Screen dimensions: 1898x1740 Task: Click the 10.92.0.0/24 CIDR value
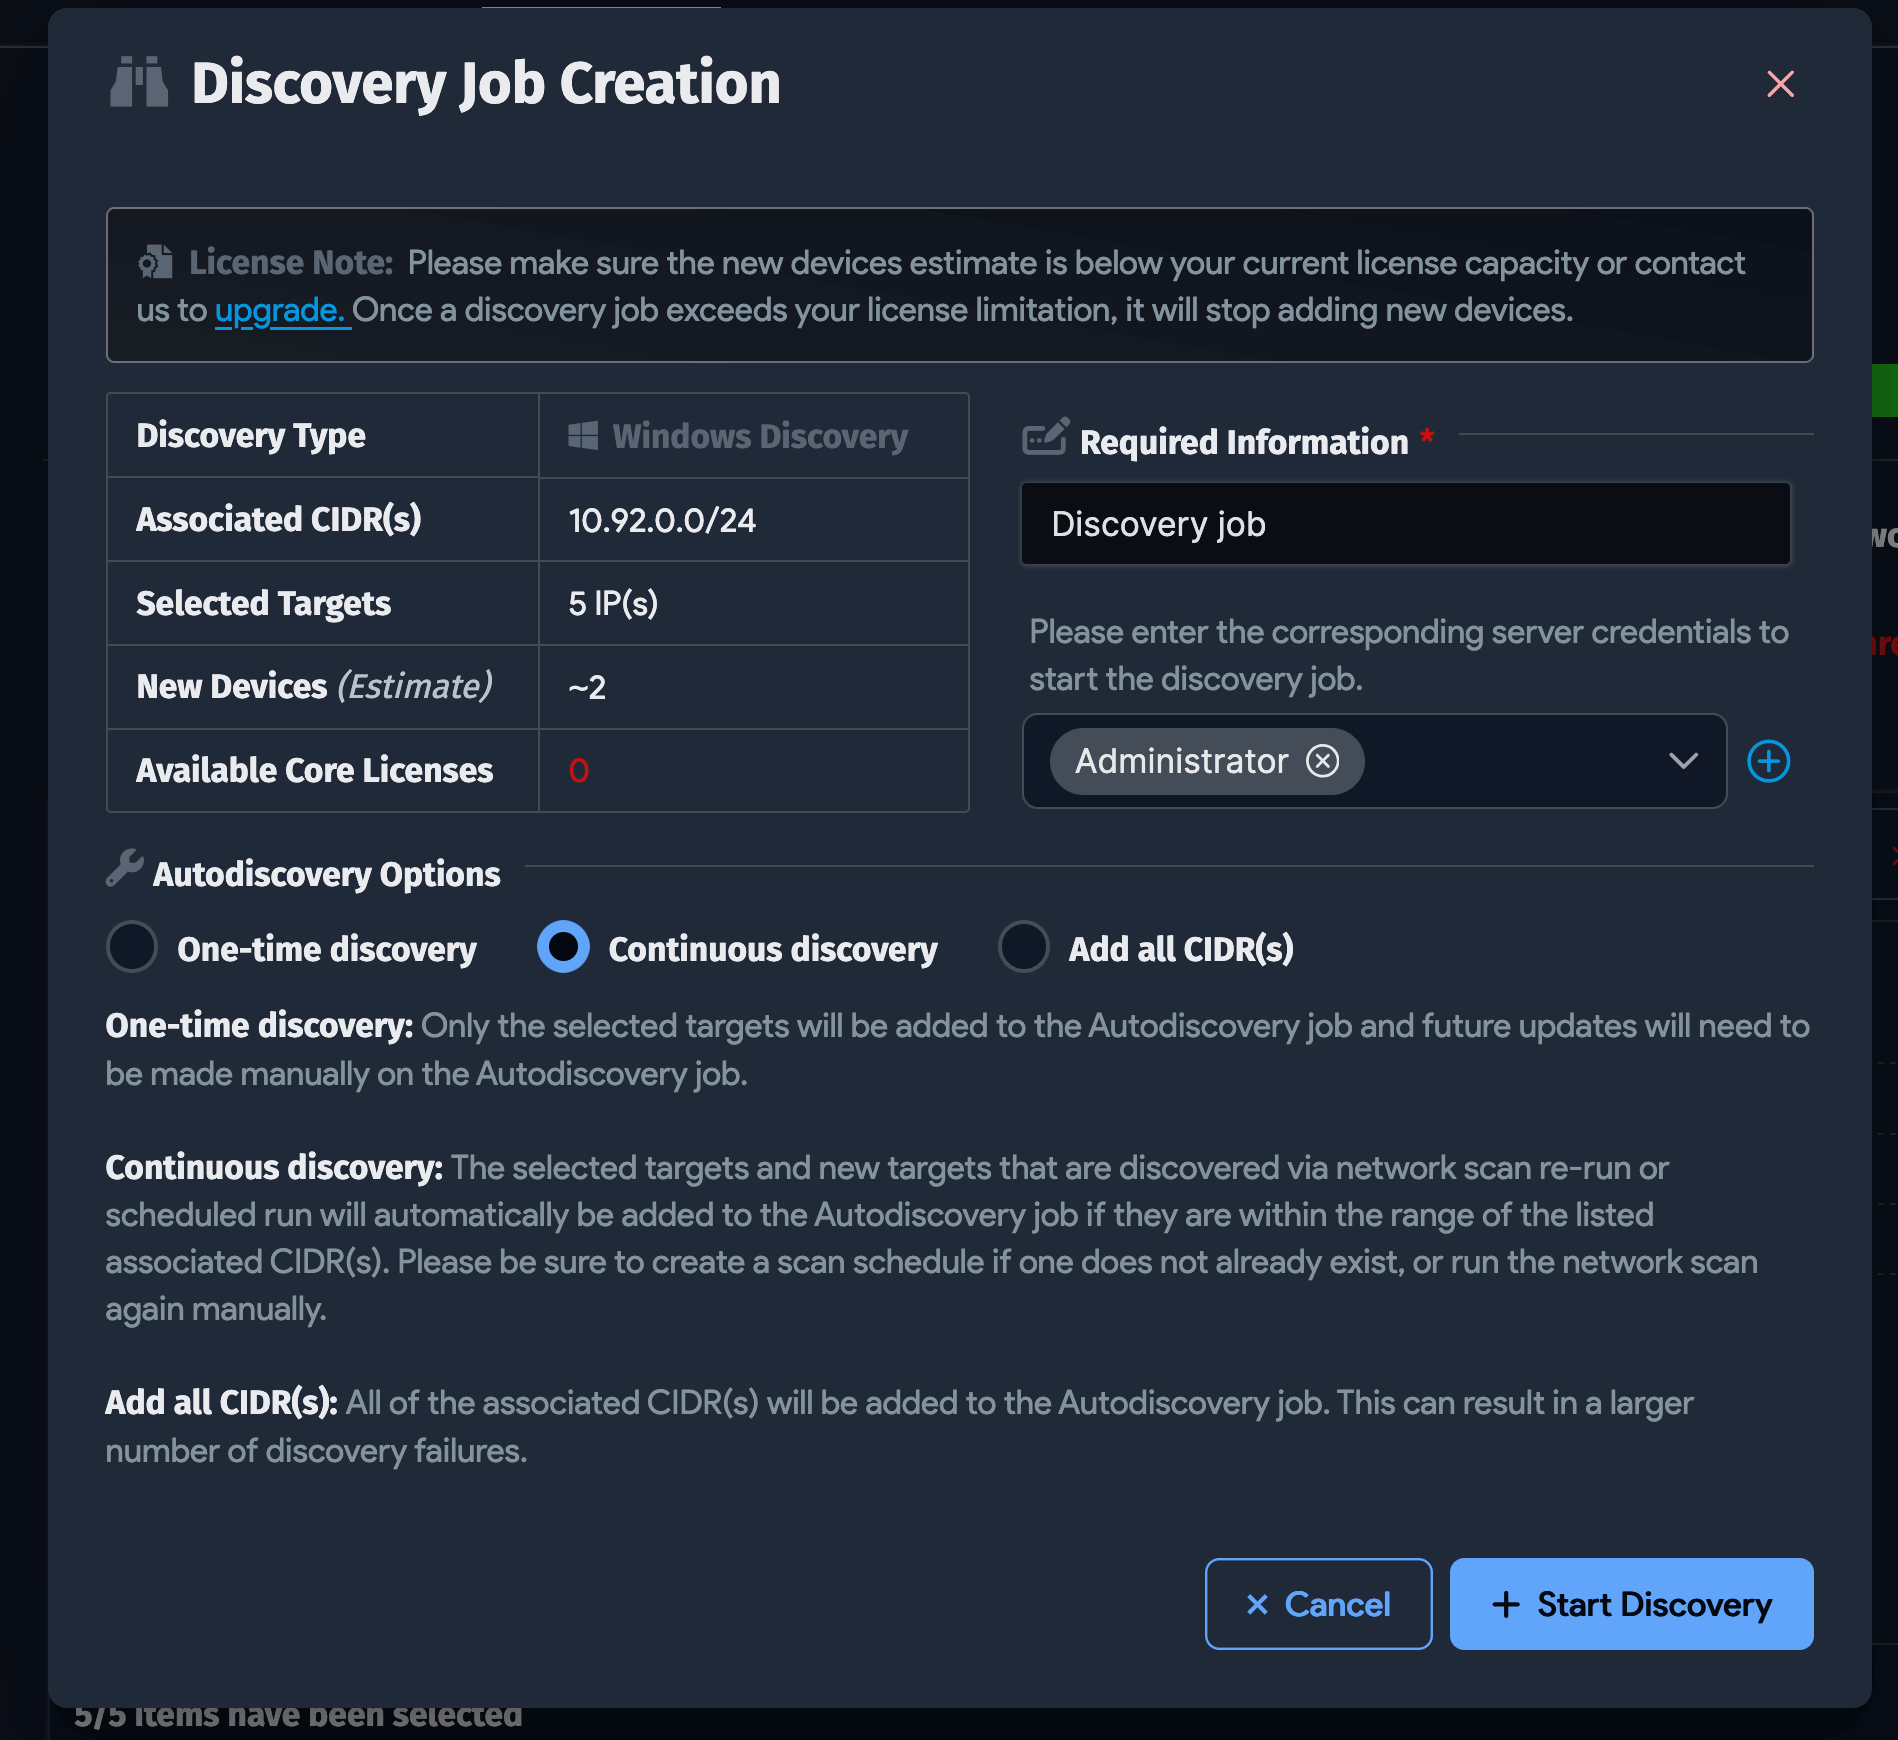661,519
